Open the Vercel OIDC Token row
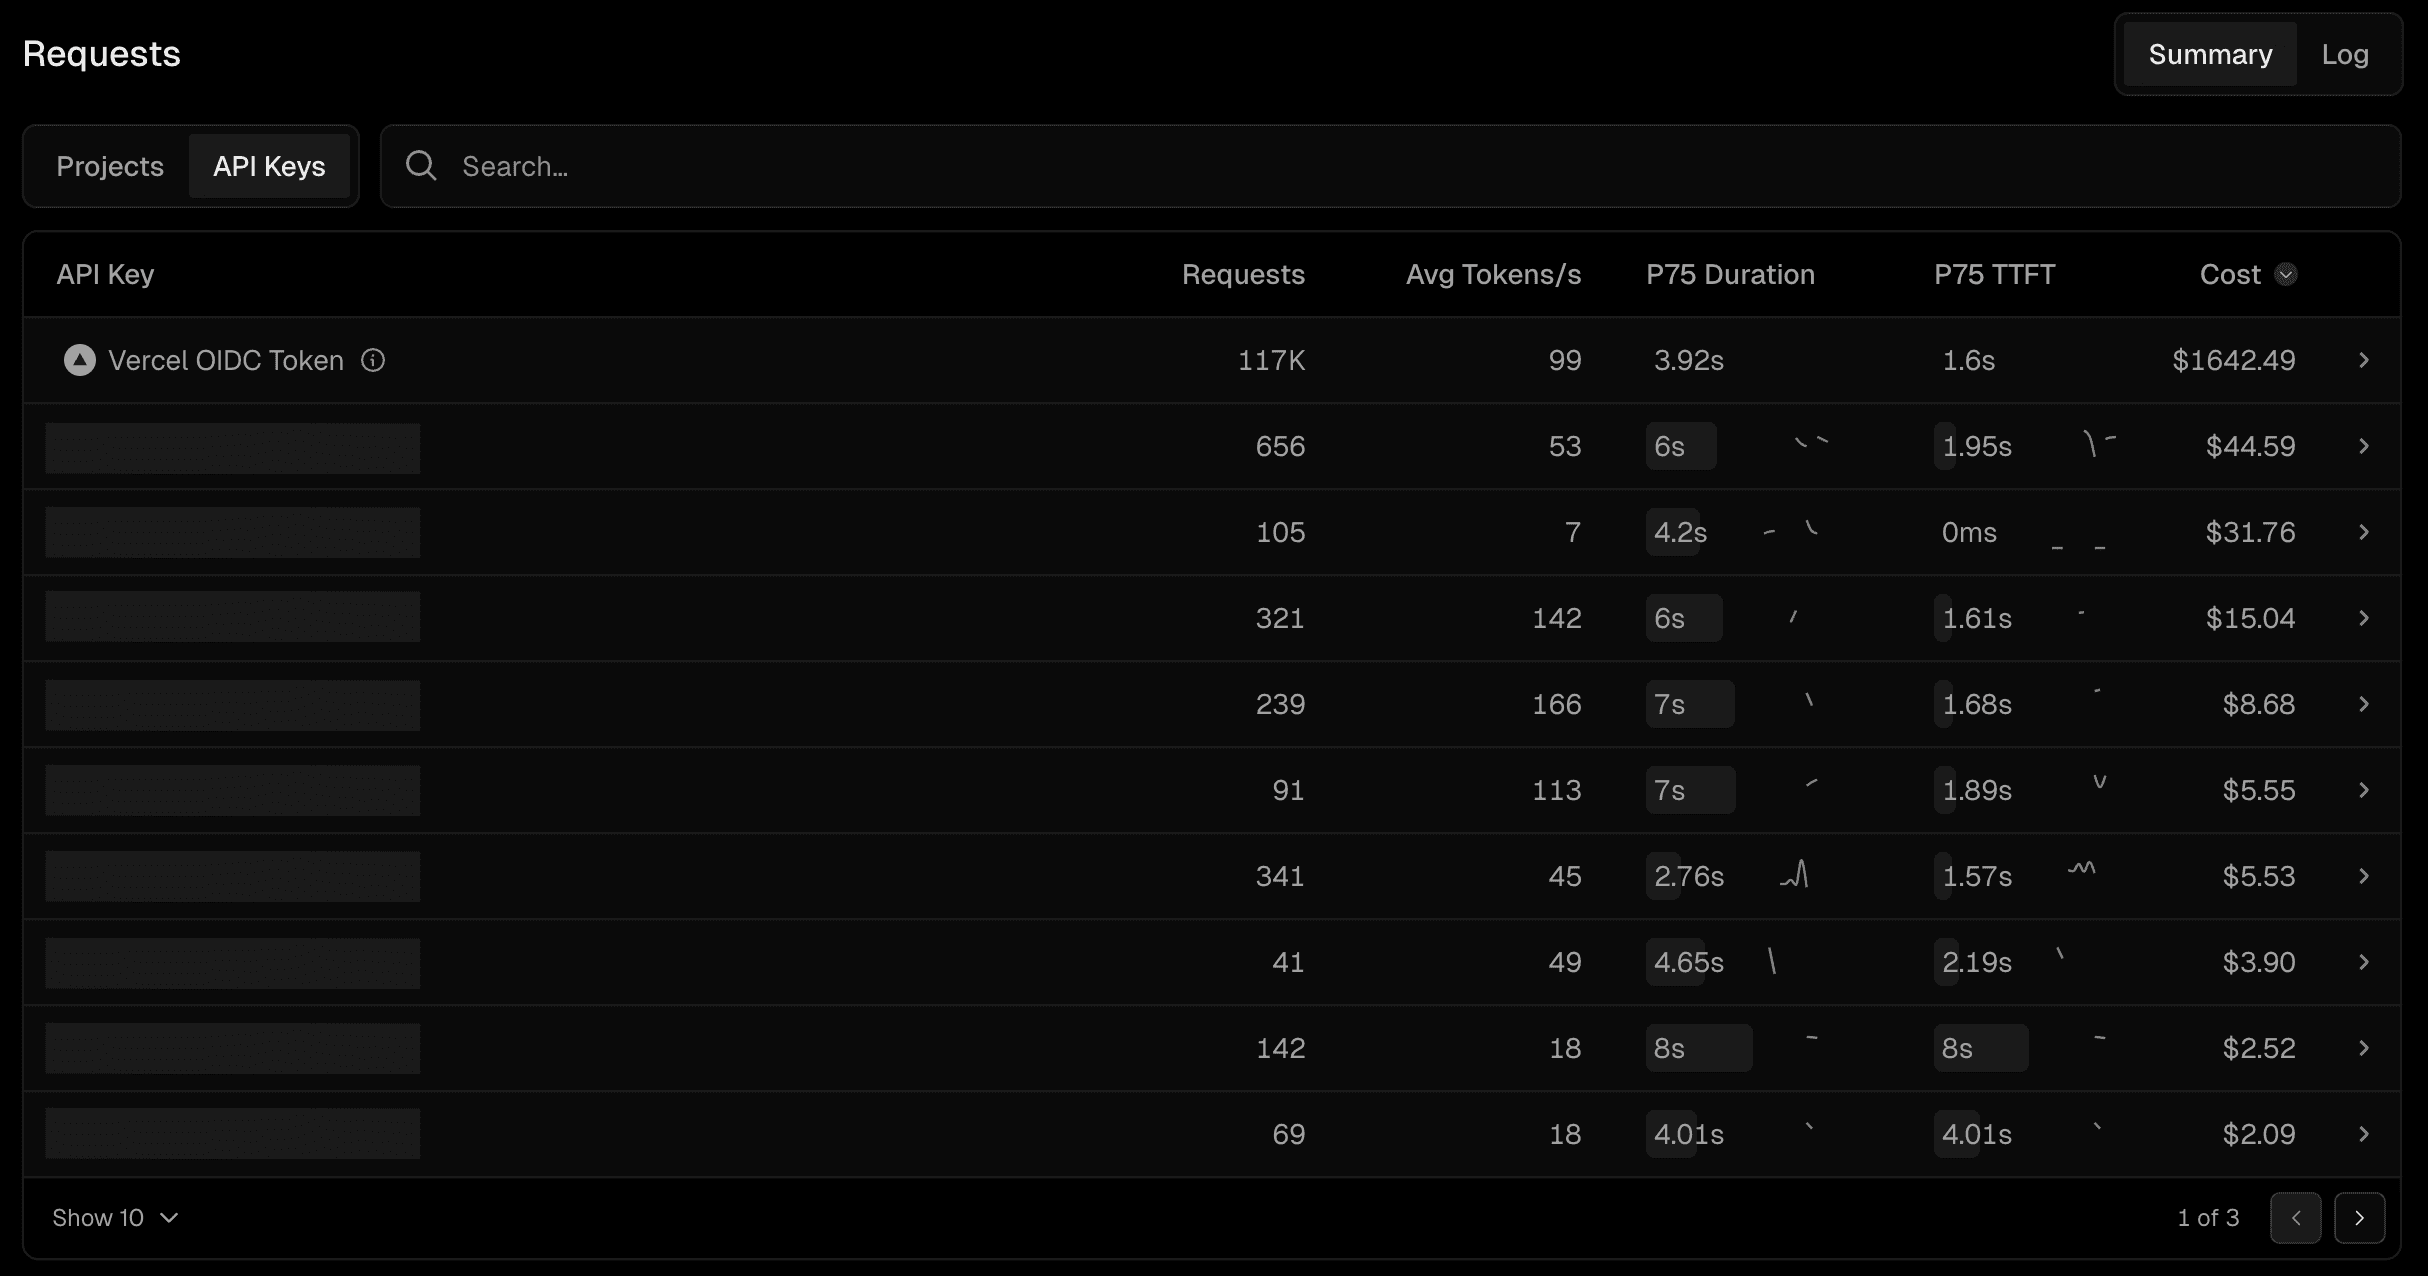The width and height of the screenshot is (2428, 1276). (x=226, y=360)
